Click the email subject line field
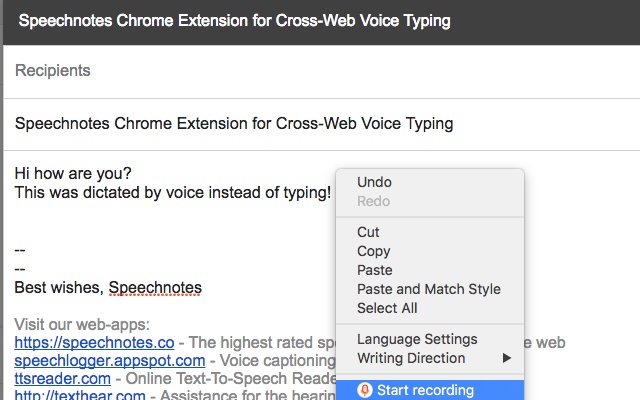The image size is (640, 400). pos(322,124)
